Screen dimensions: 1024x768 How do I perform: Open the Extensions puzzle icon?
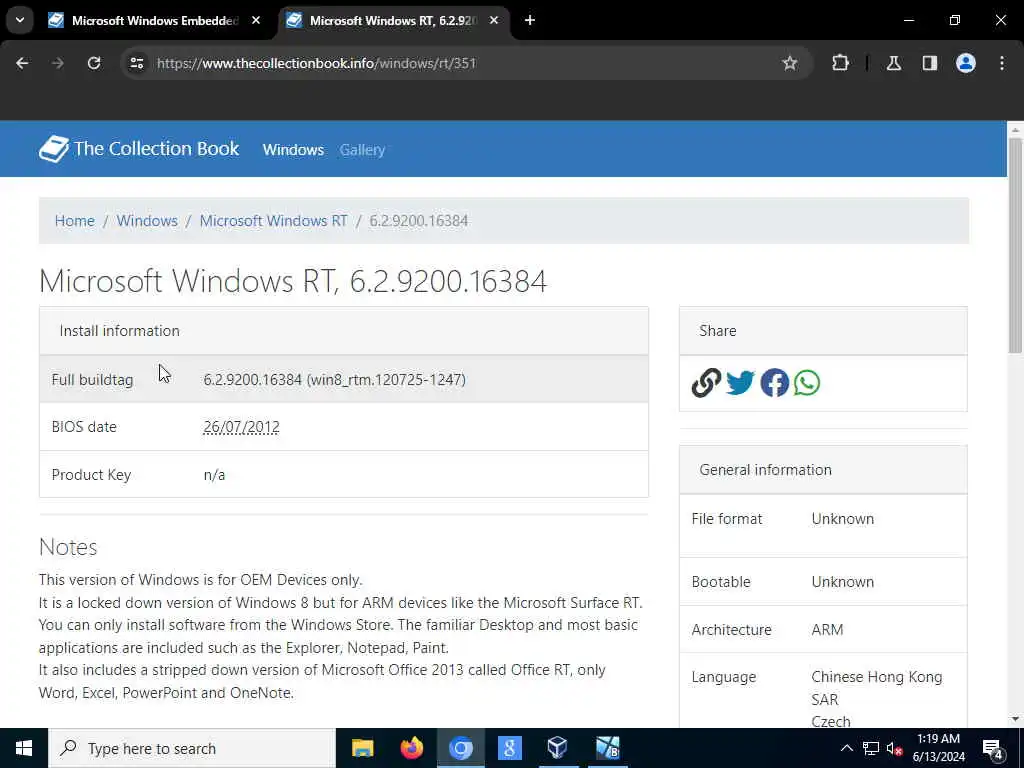840,63
